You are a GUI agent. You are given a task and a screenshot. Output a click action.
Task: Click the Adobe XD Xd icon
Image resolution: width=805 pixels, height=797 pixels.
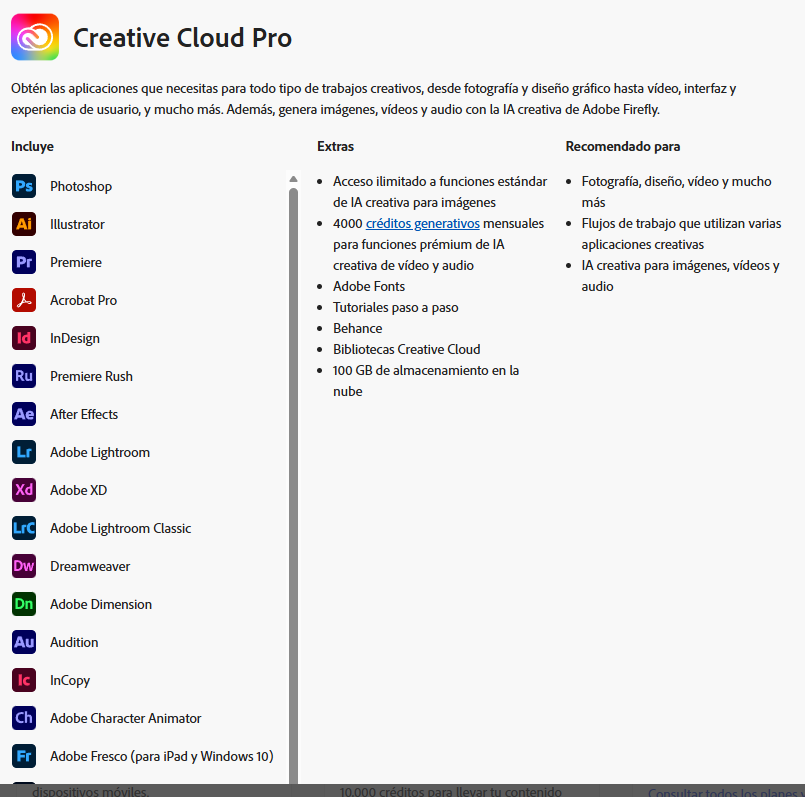24,490
